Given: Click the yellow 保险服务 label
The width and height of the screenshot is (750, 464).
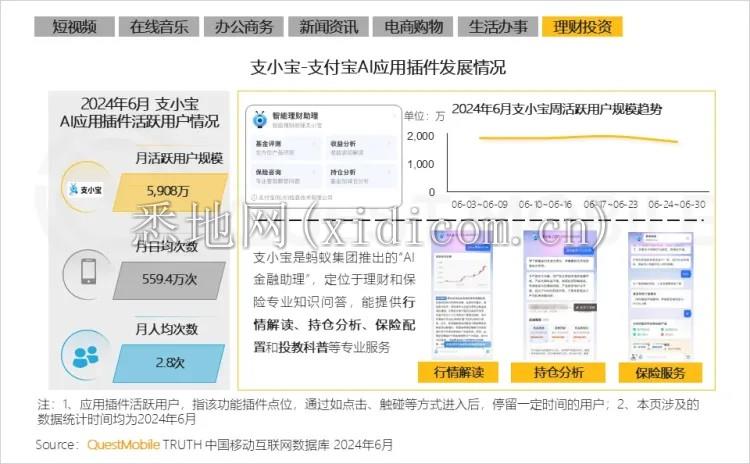Looking at the screenshot, I should pyautogui.click(x=660, y=372).
